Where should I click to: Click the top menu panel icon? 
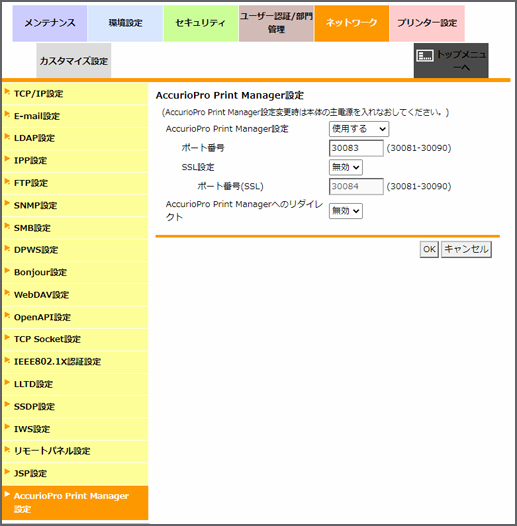425,56
